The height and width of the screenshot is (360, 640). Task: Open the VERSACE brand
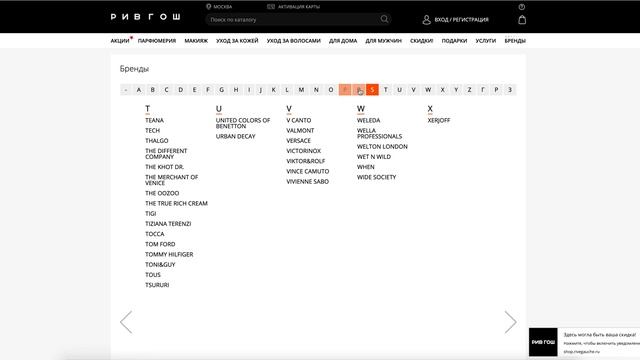[298, 141]
